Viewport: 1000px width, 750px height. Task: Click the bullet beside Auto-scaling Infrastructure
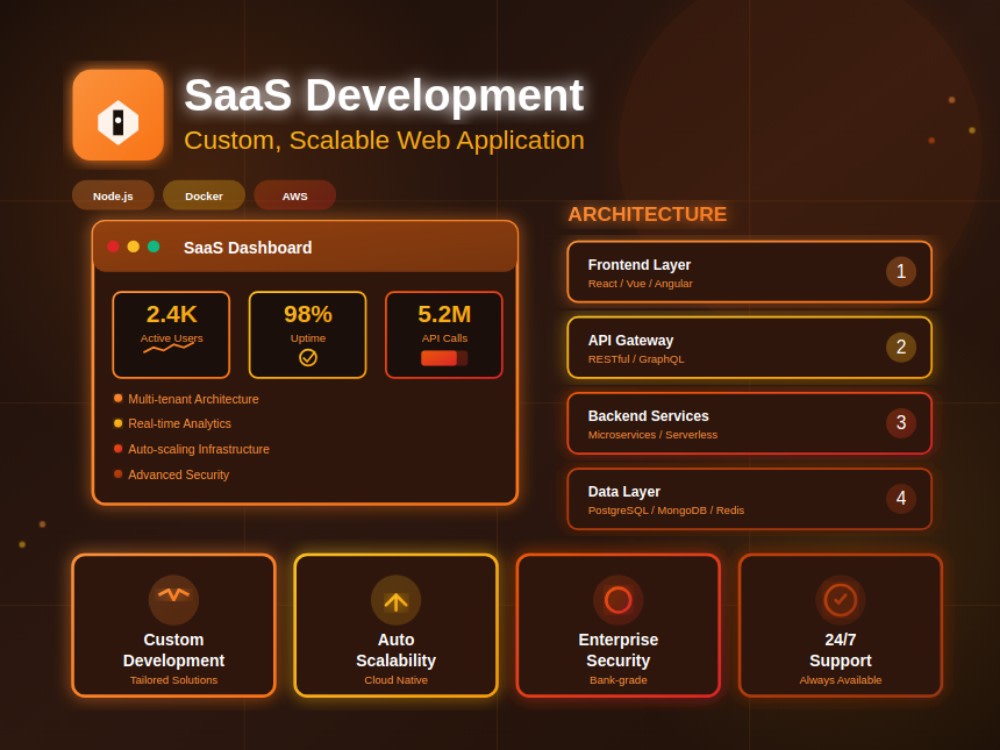[118, 449]
